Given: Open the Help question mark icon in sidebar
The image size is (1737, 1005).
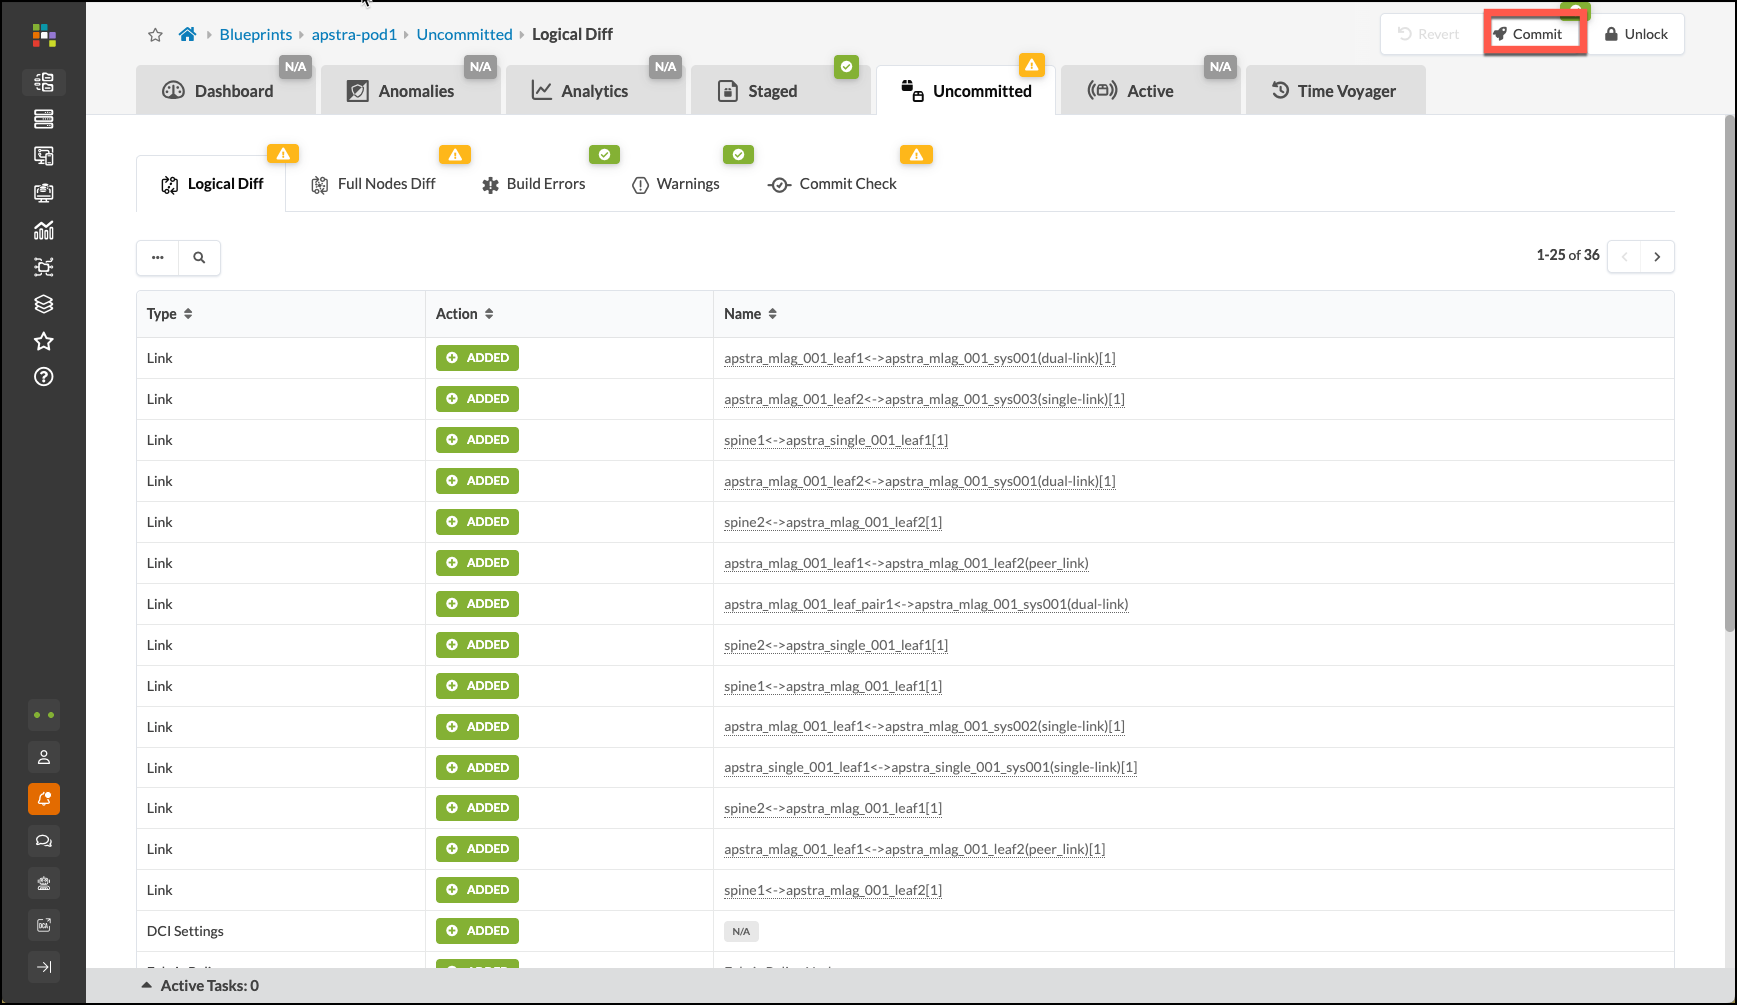Looking at the screenshot, I should coord(44,377).
